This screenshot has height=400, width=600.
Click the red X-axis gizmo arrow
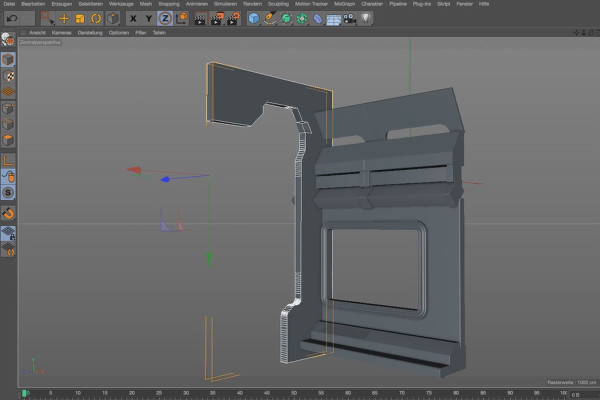pyautogui.click(x=134, y=170)
